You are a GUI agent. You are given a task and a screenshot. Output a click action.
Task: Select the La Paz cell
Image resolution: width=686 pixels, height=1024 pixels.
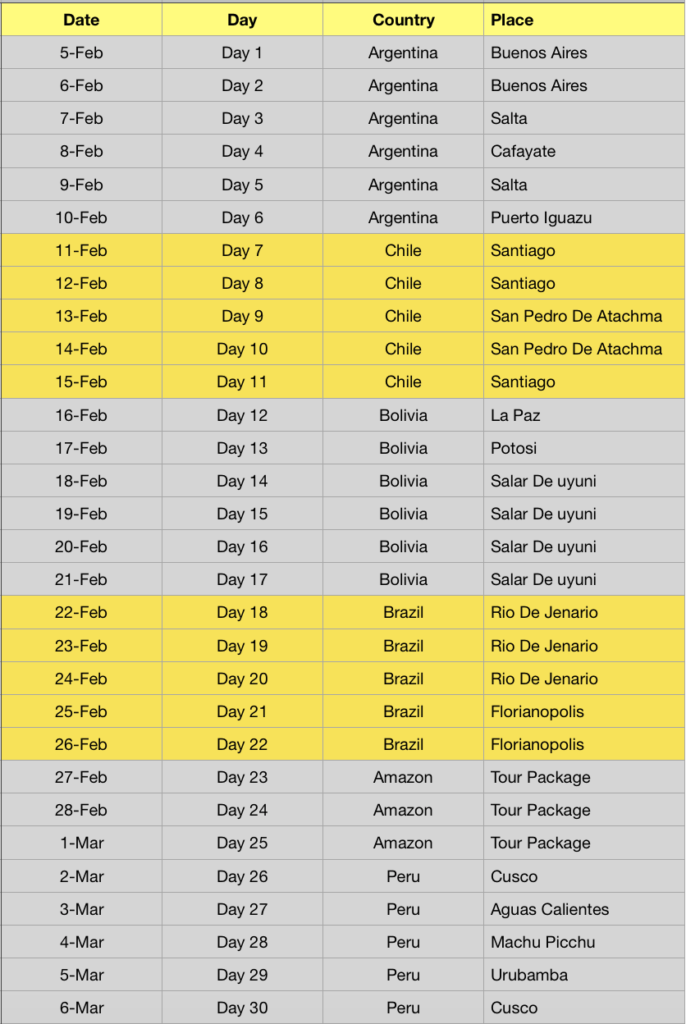tap(584, 415)
